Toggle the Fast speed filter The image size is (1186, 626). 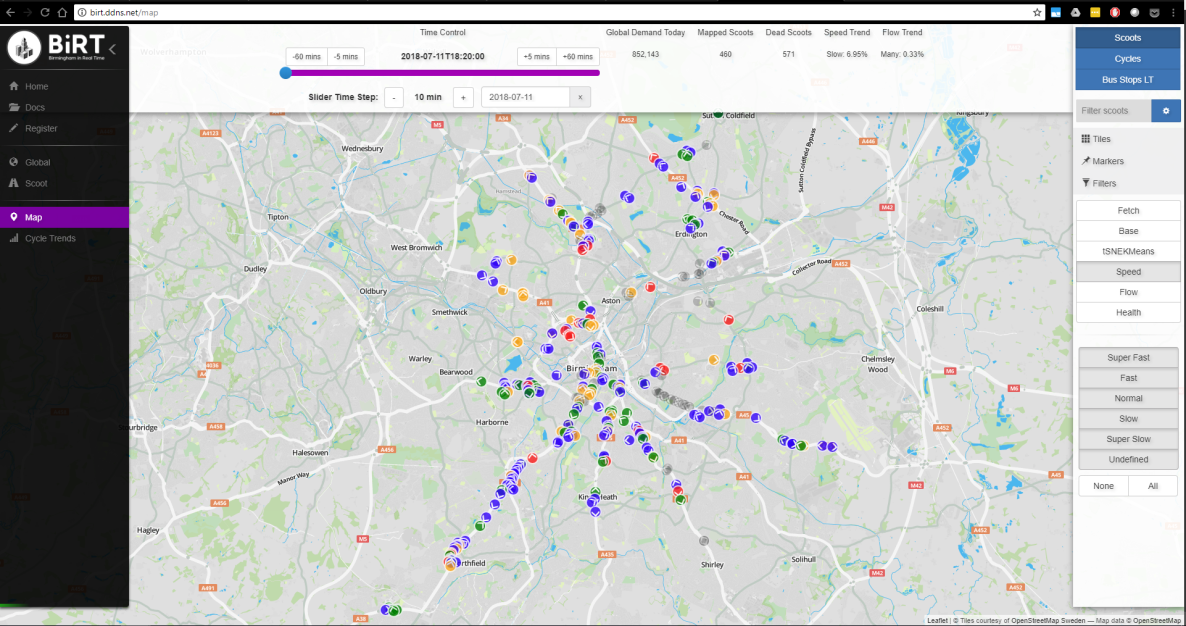[x=1128, y=378]
